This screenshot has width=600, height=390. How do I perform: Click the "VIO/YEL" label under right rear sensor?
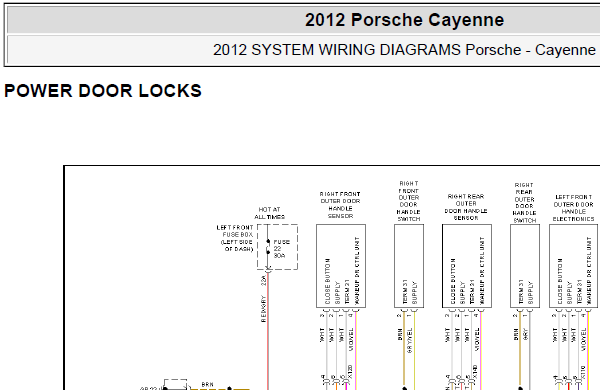477,339
